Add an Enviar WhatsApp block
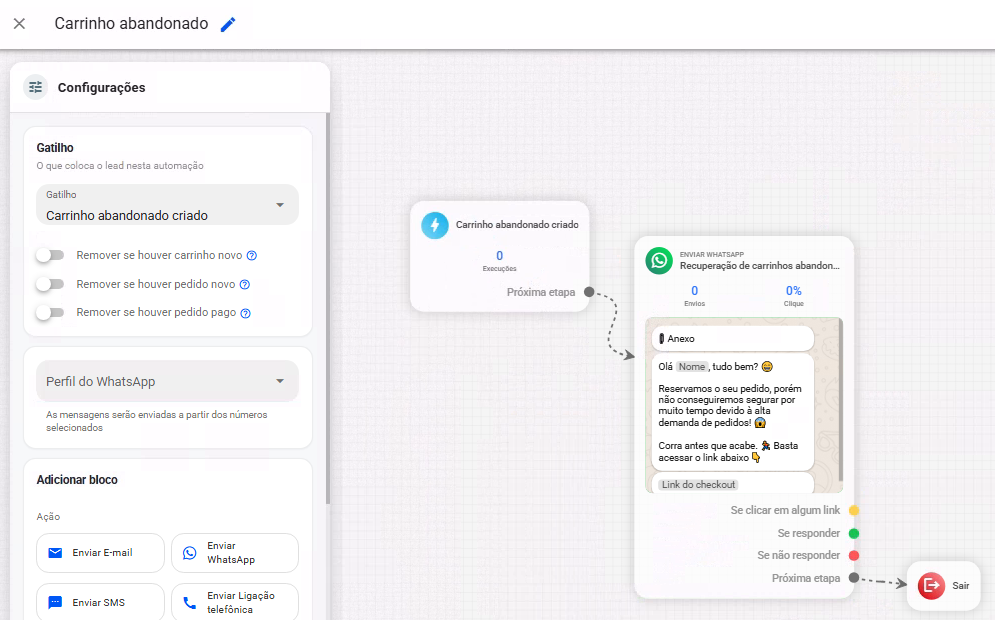The width and height of the screenshot is (995, 620). pos(235,553)
